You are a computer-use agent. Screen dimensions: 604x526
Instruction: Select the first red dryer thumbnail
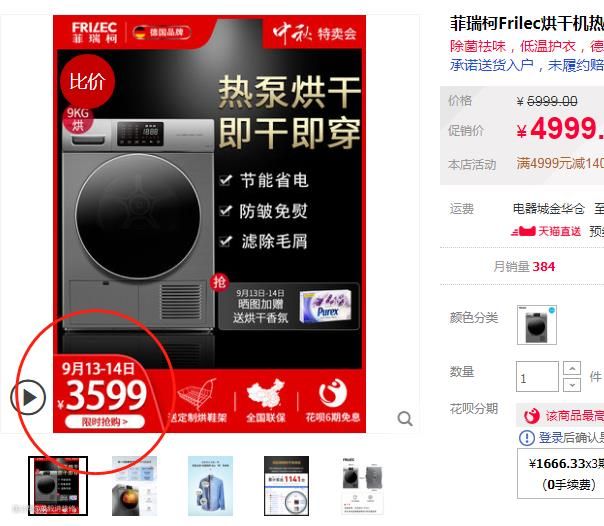pyautogui.click(x=58, y=486)
